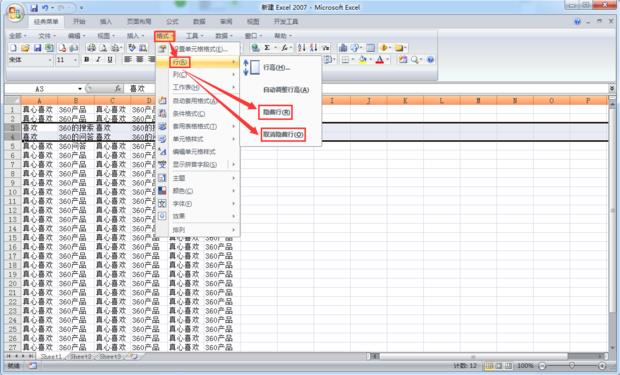The width and height of the screenshot is (620, 375).
Task: Click the zoom slider in the status bar
Action: pyautogui.click(x=572, y=366)
